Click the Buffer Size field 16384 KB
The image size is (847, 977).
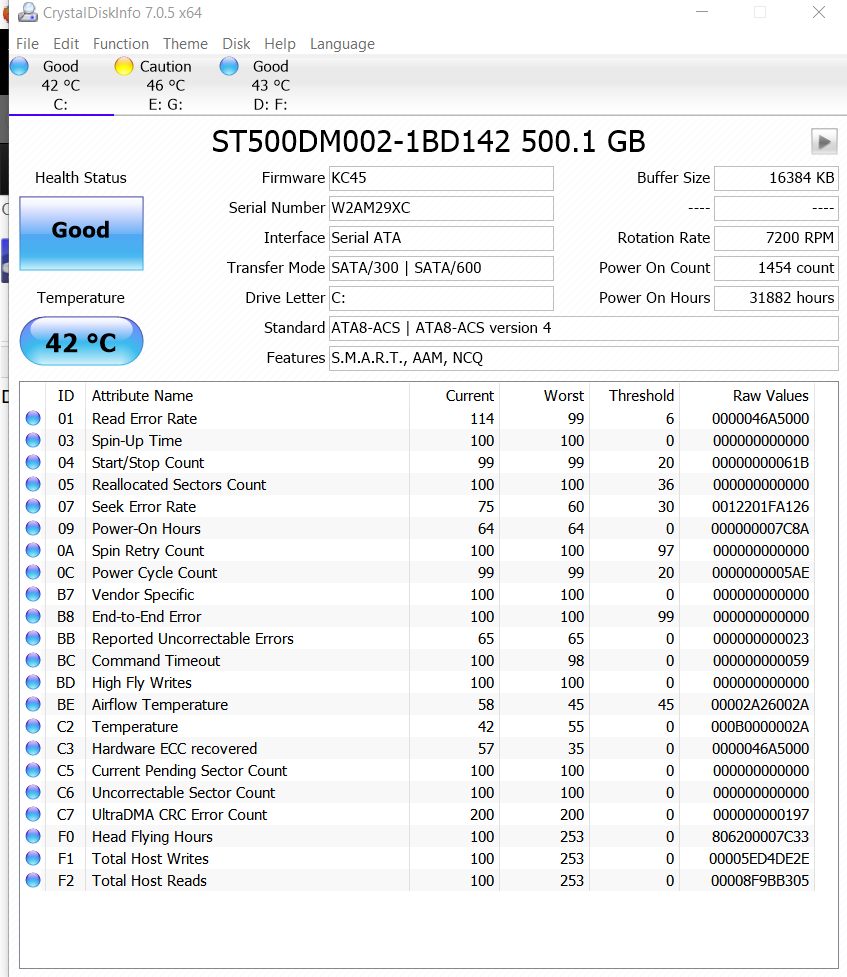point(776,178)
